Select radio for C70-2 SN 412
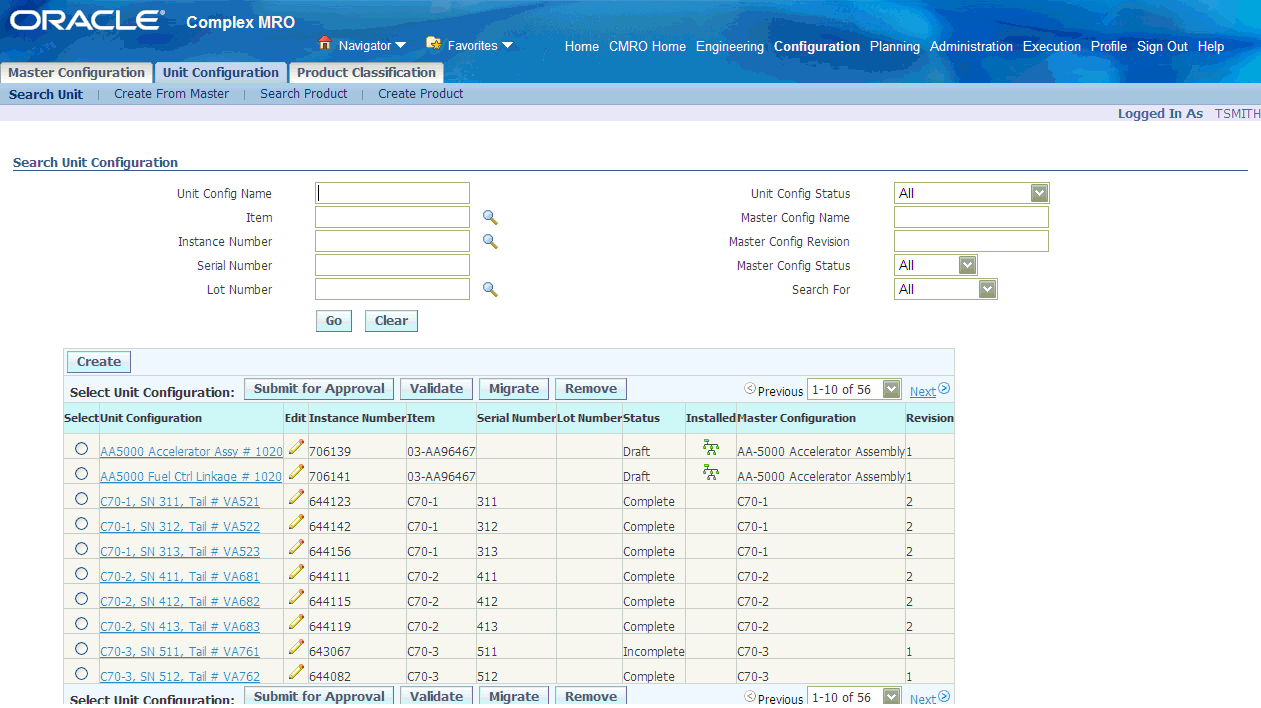This screenshot has width=1261, height=708. click(x=81, y=599)
